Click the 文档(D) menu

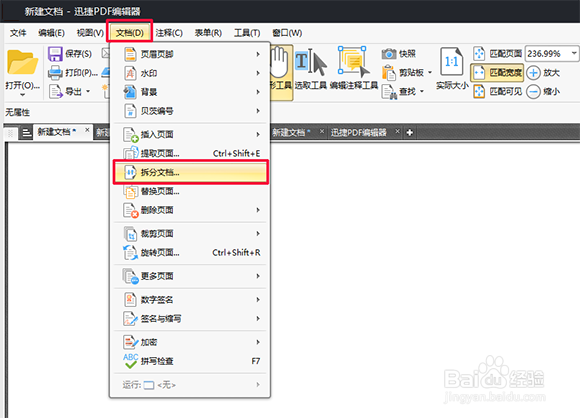pos(129,33)
